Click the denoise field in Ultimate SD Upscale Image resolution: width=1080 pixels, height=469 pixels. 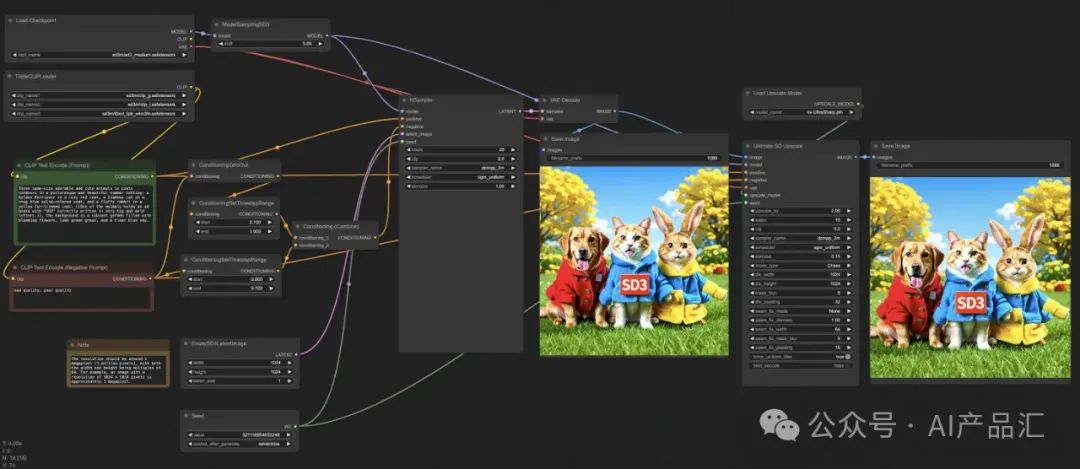point(801,256)
